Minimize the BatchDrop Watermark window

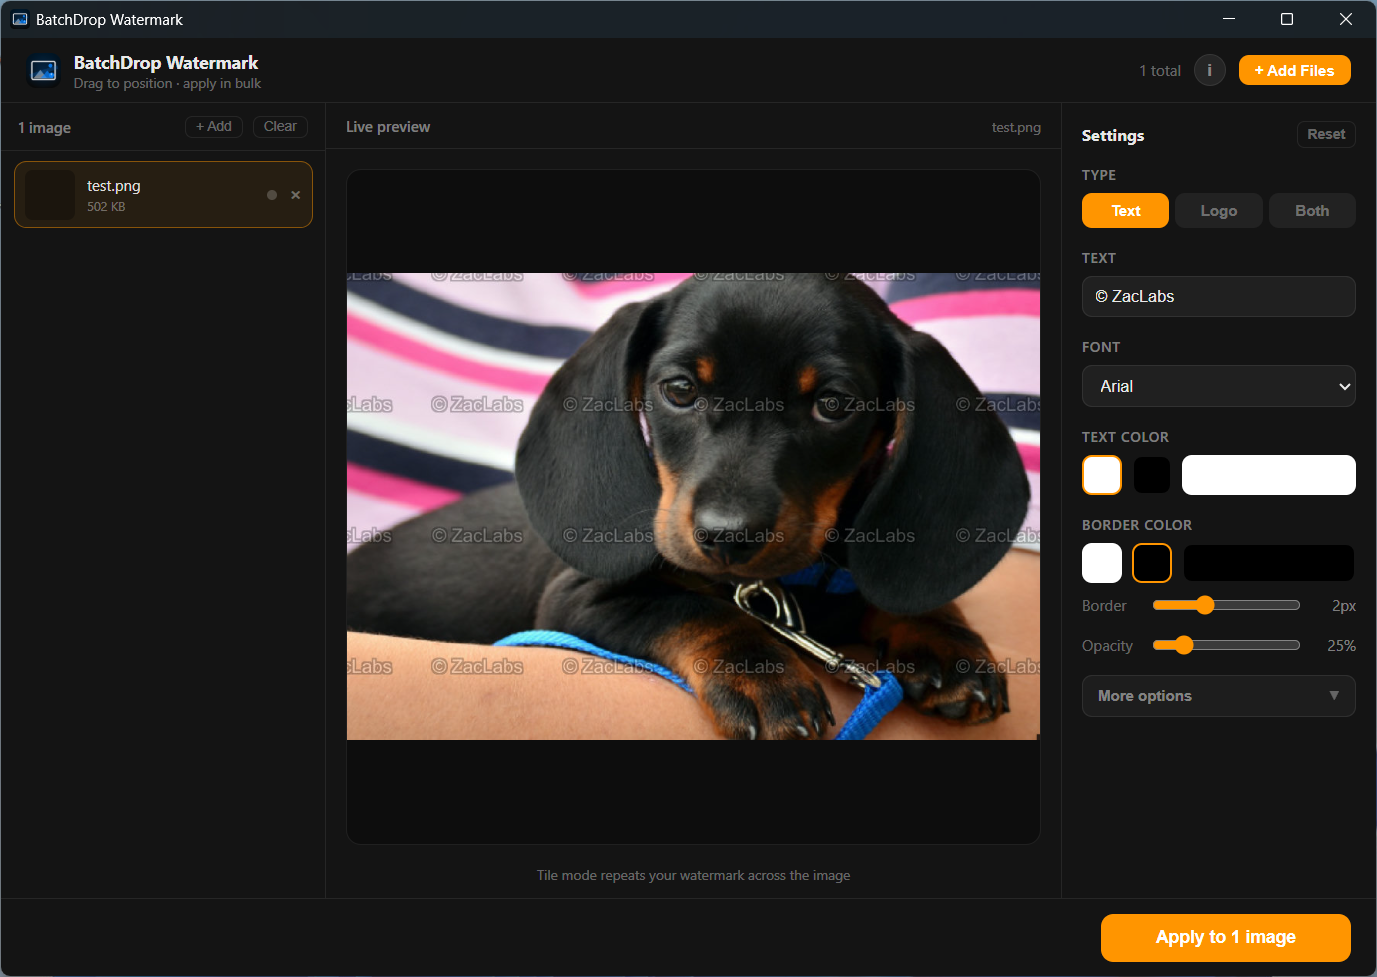tap(1229, 19)
